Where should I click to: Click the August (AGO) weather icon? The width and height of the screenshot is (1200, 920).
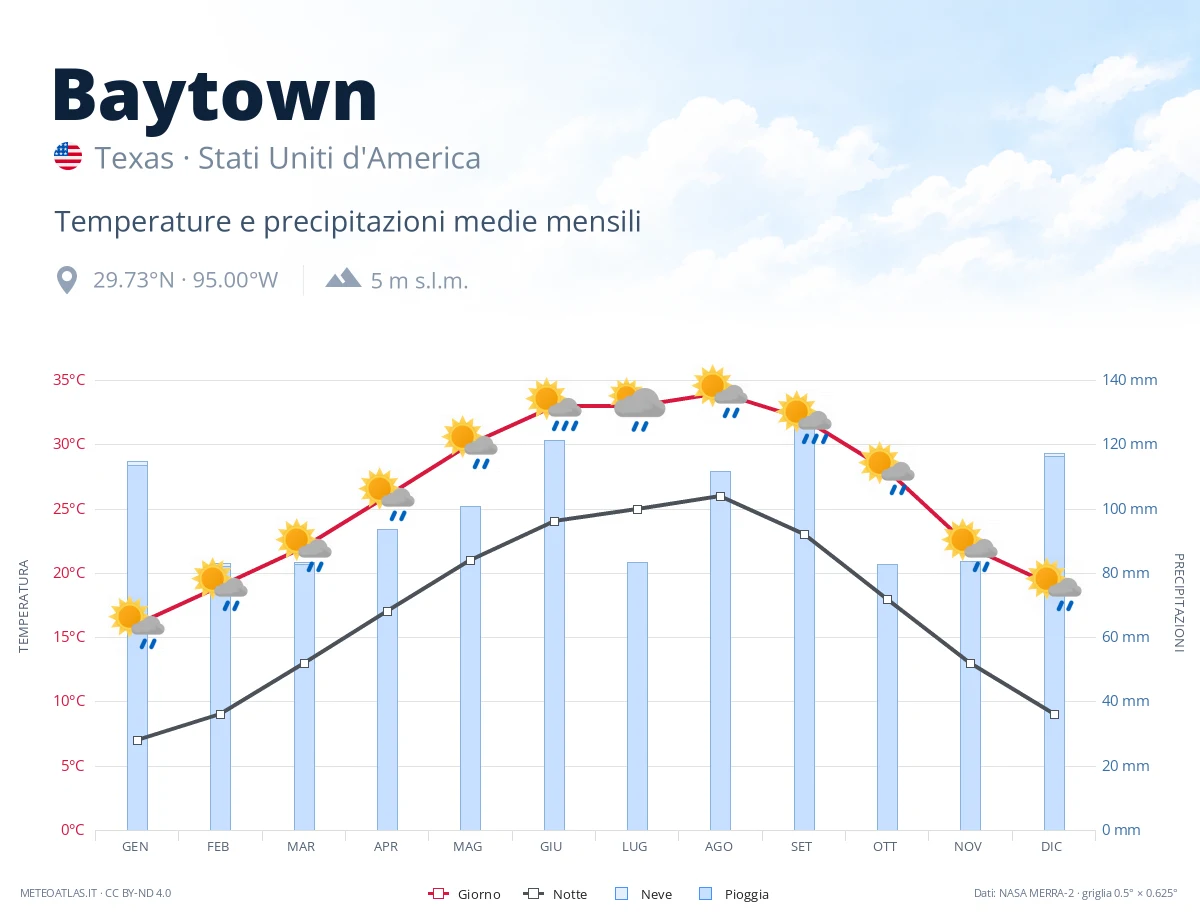[720, 391]
